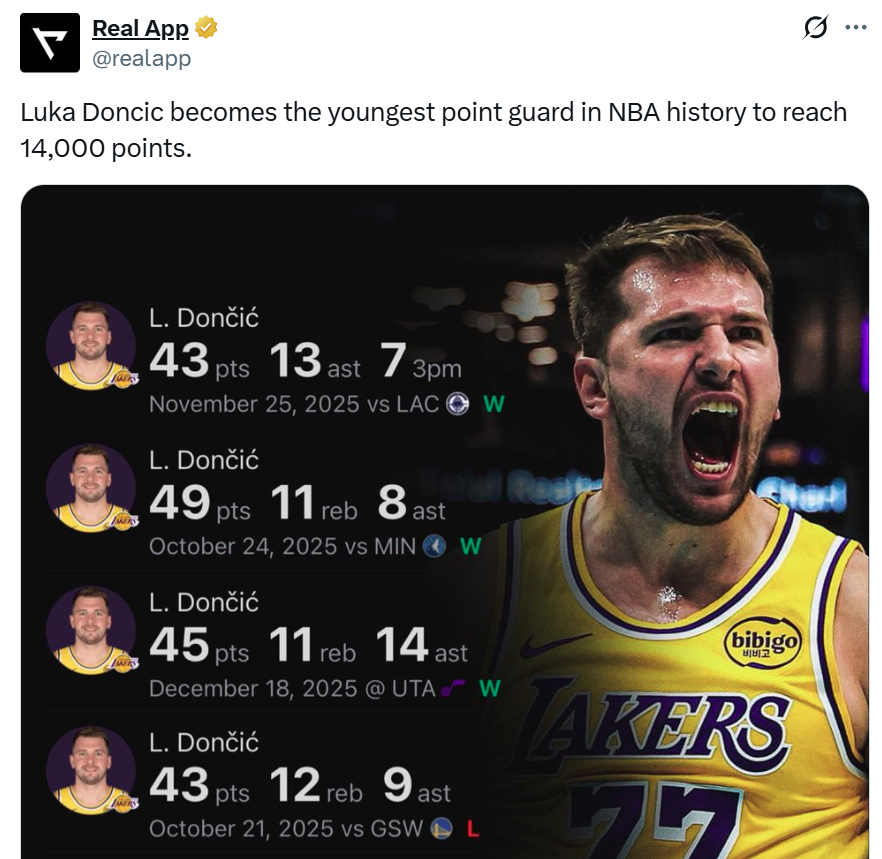This screenshot has width=882, height=859.
Task: Click the Real App profile avatar
Action: pyautogui.click(x=50, y=43)
